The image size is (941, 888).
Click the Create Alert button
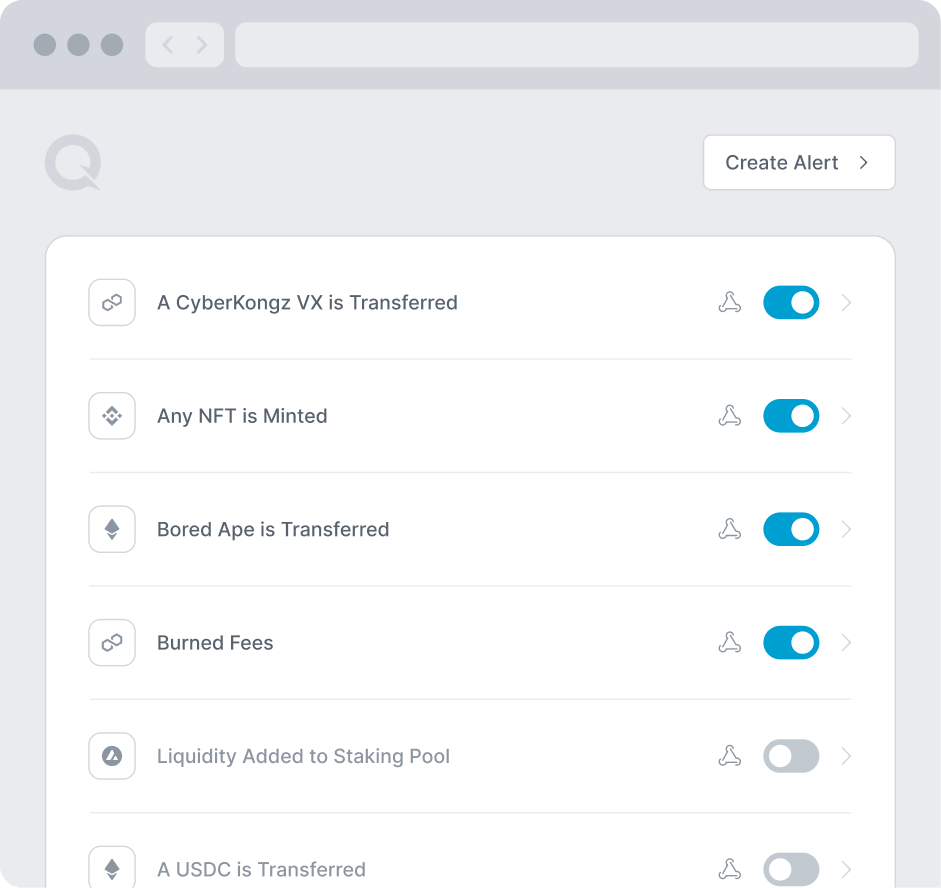[x=798, y=163]
